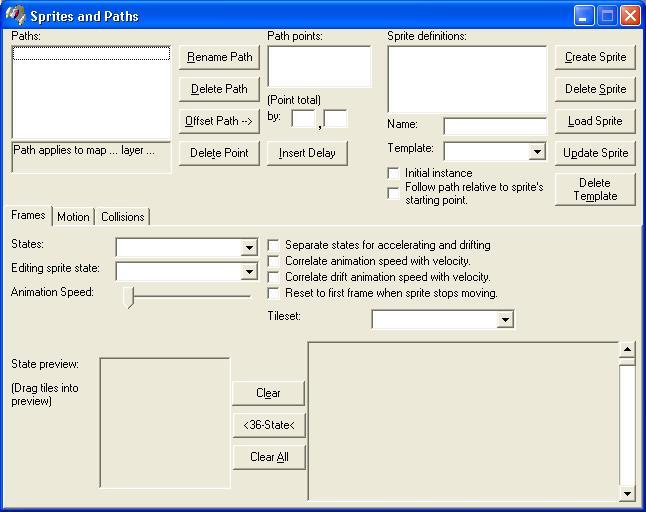This screenshot has width=646, height=512.
Task: Check Separate states for accelerating and drifting
Action: click(273, 245)
